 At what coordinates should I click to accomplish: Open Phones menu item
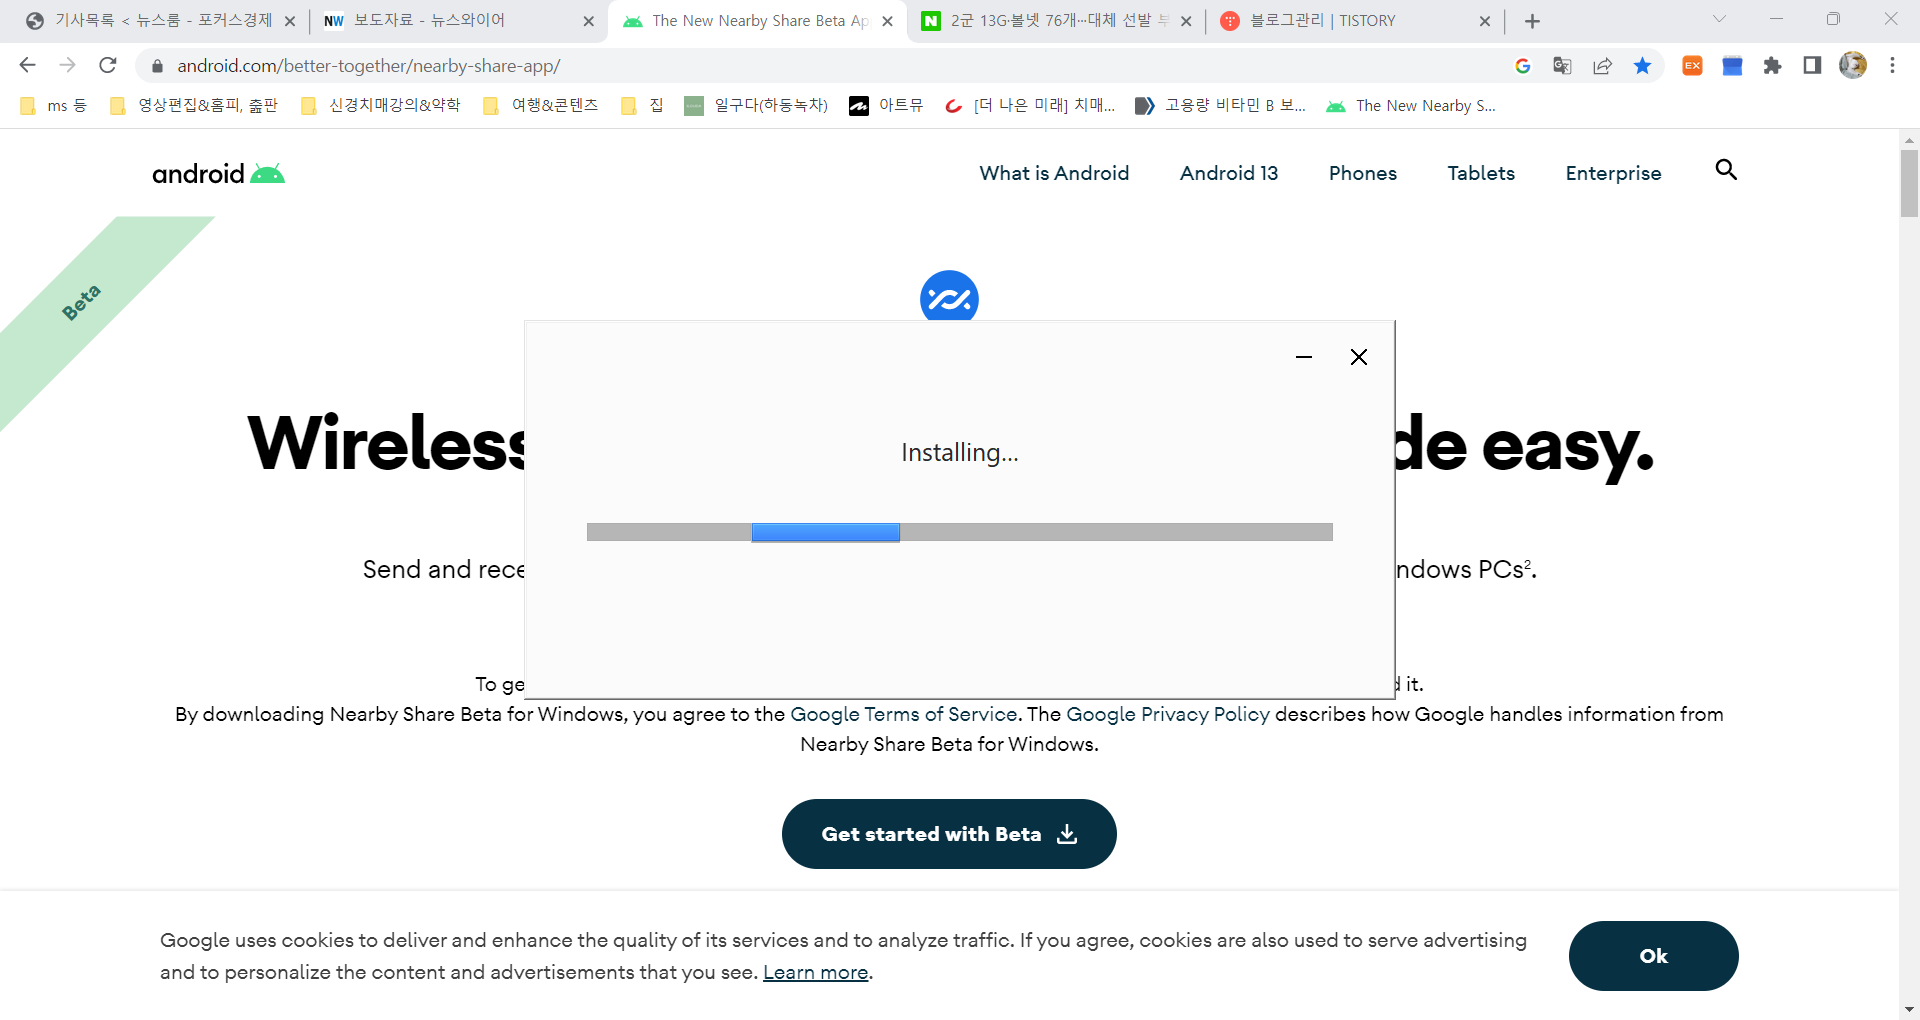pos(1363,173)
